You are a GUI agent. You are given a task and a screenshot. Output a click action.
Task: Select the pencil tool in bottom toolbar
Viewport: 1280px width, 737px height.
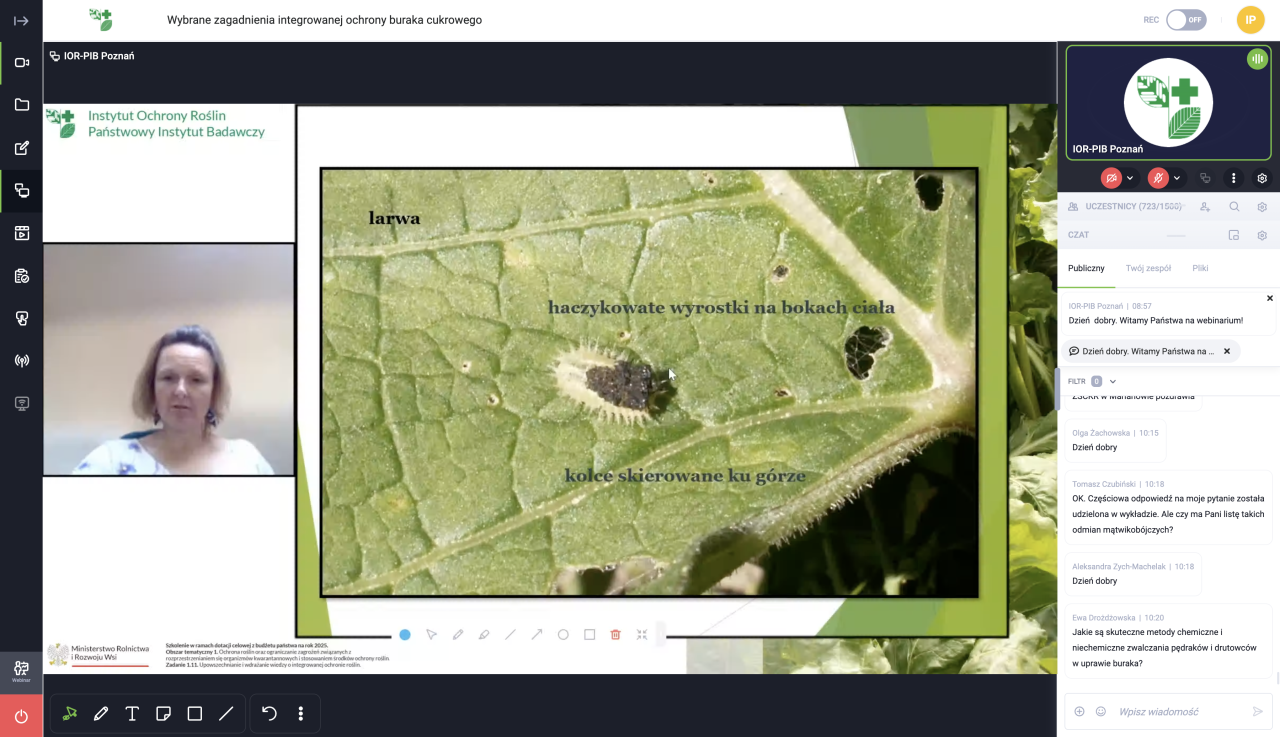pos(101,714)
